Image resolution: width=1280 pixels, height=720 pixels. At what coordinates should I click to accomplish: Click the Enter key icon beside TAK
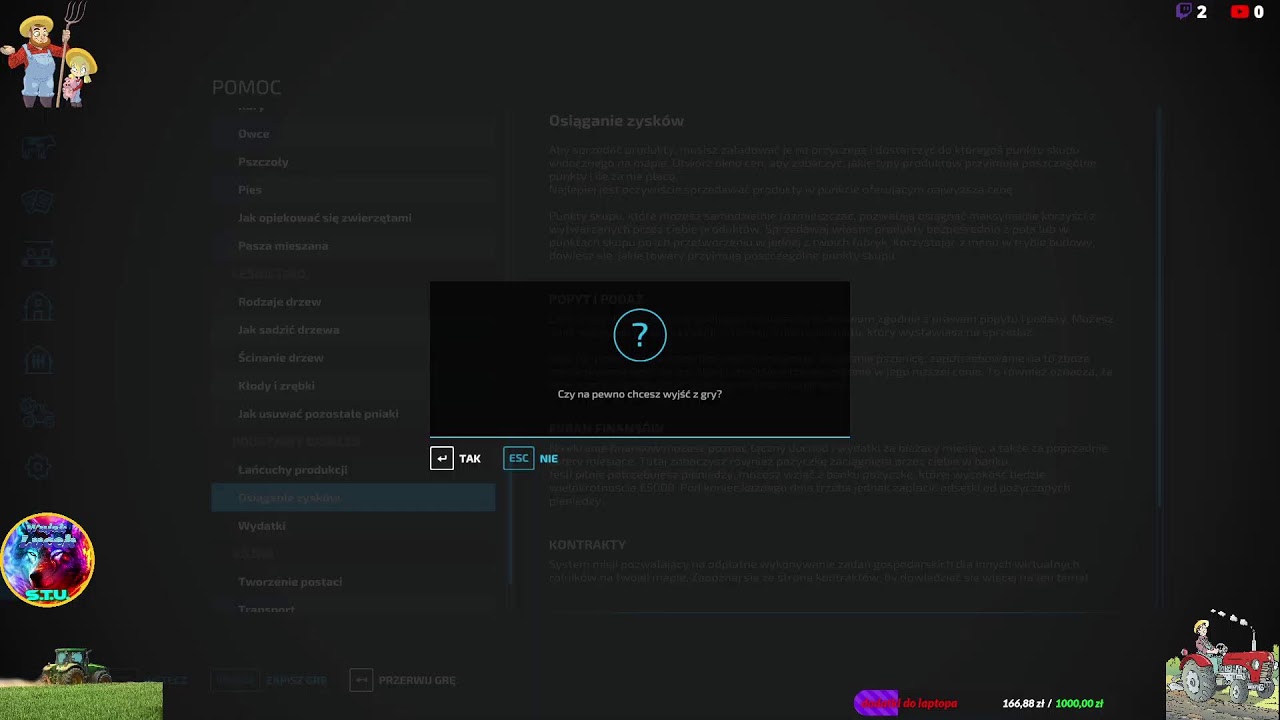point(442,459)
